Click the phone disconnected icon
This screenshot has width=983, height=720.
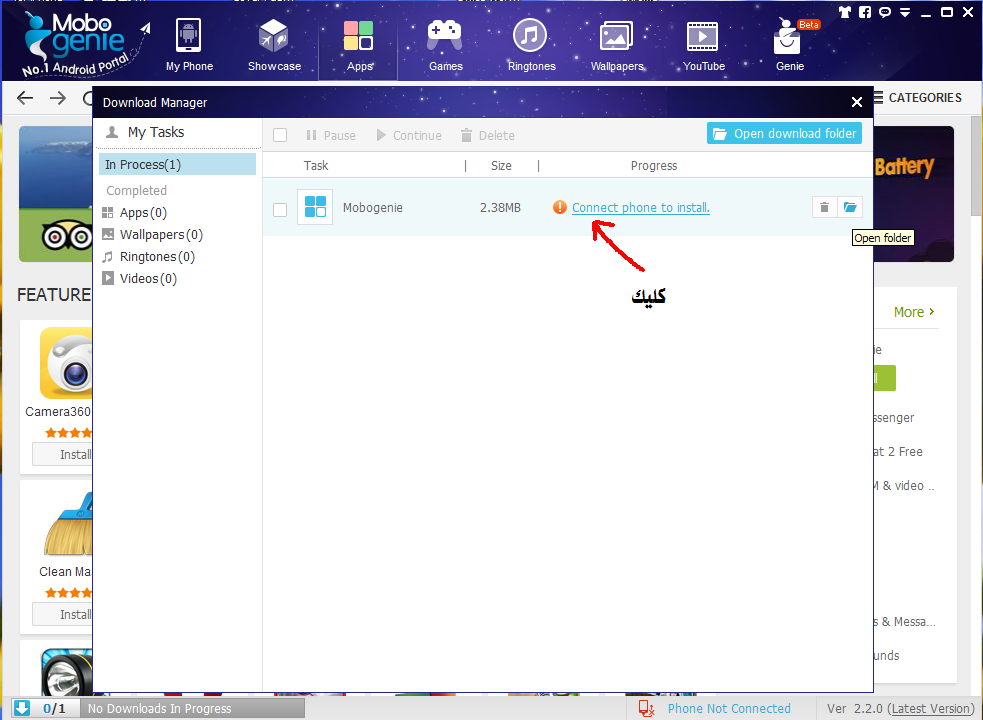(646, 709)
